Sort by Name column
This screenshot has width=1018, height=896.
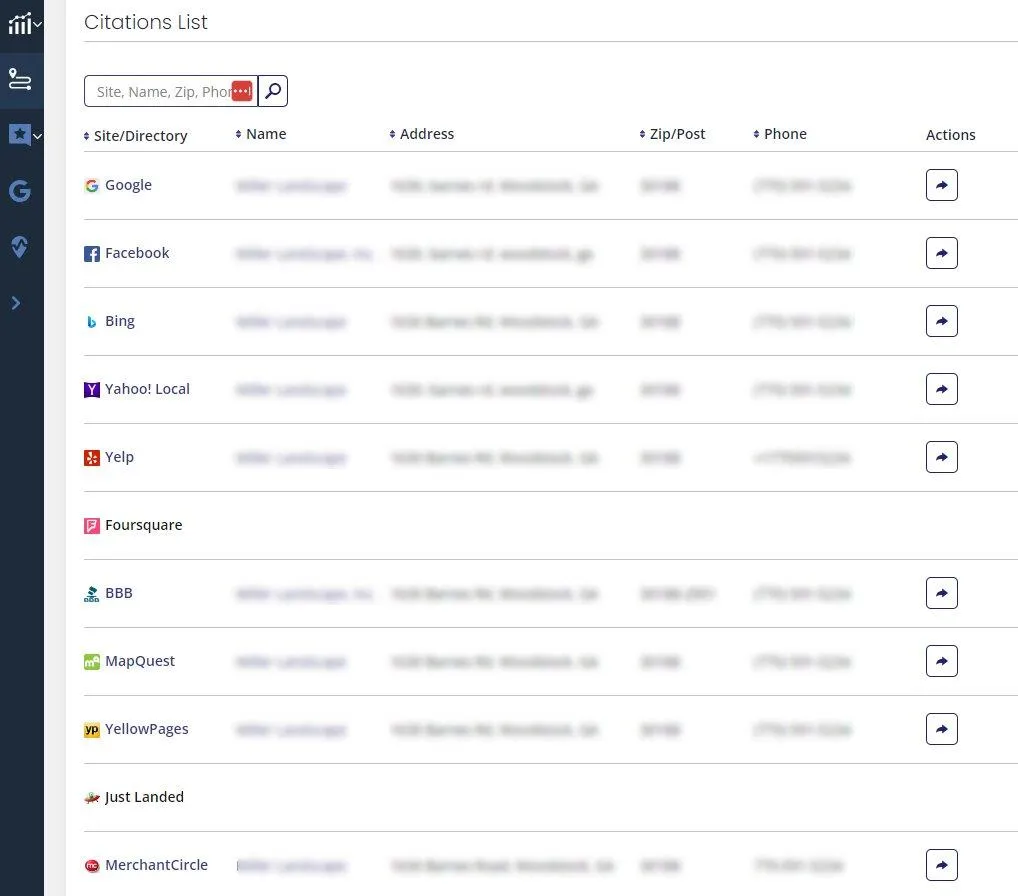coord(261,134)
